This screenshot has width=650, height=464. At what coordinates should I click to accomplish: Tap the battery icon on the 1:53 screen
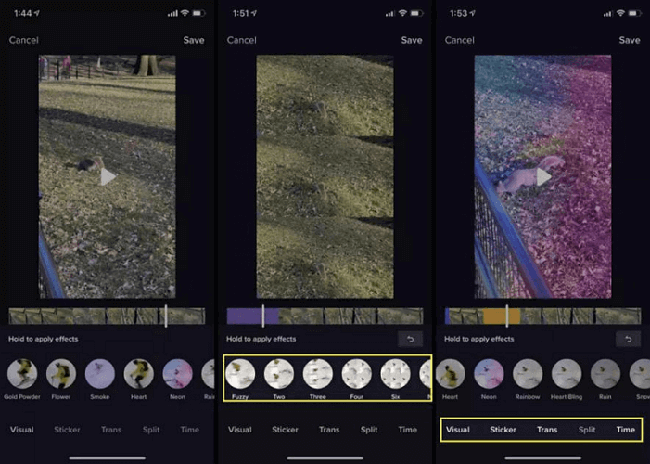pos(635,13)
